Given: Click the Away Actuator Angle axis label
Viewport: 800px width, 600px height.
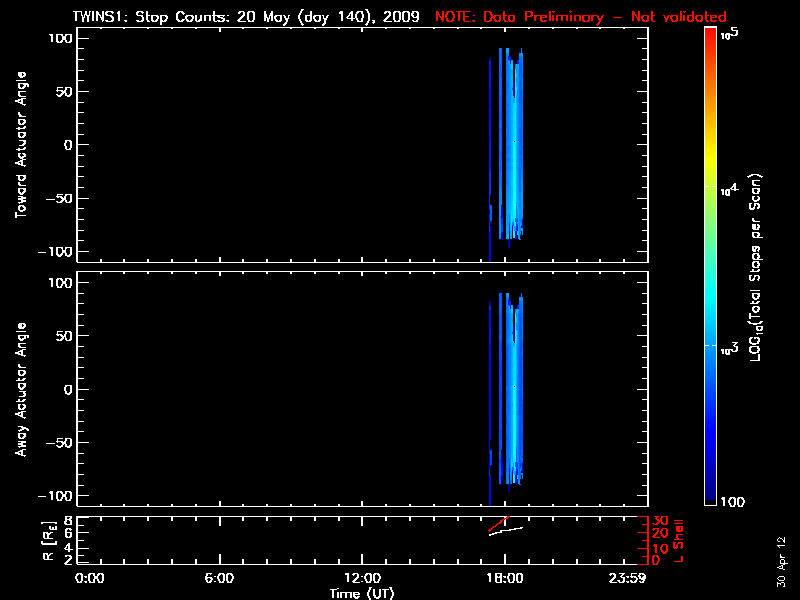Looking at the screenshot, I should click(x=19, y=390).
